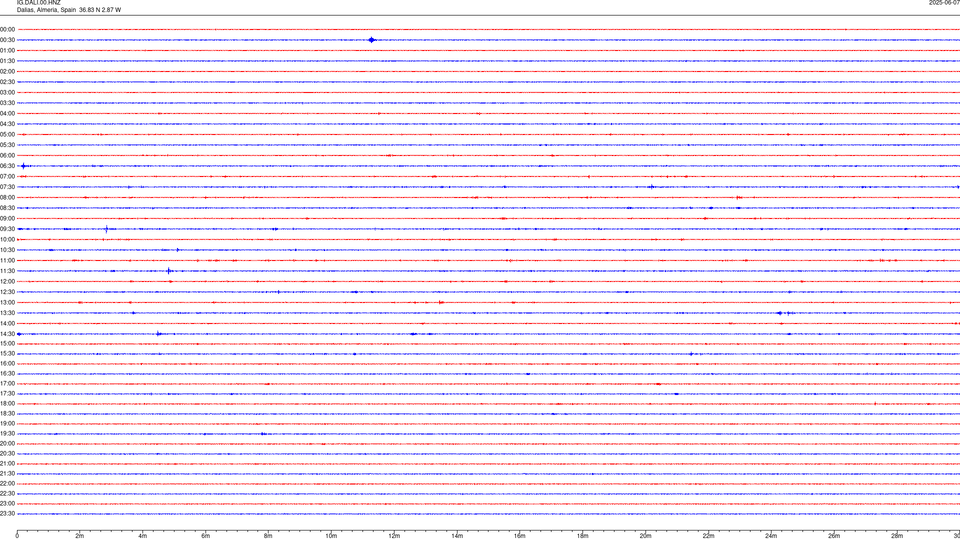Select the 03:30 row time label
The height and width of the screenshot is (540, 960).
7,103
